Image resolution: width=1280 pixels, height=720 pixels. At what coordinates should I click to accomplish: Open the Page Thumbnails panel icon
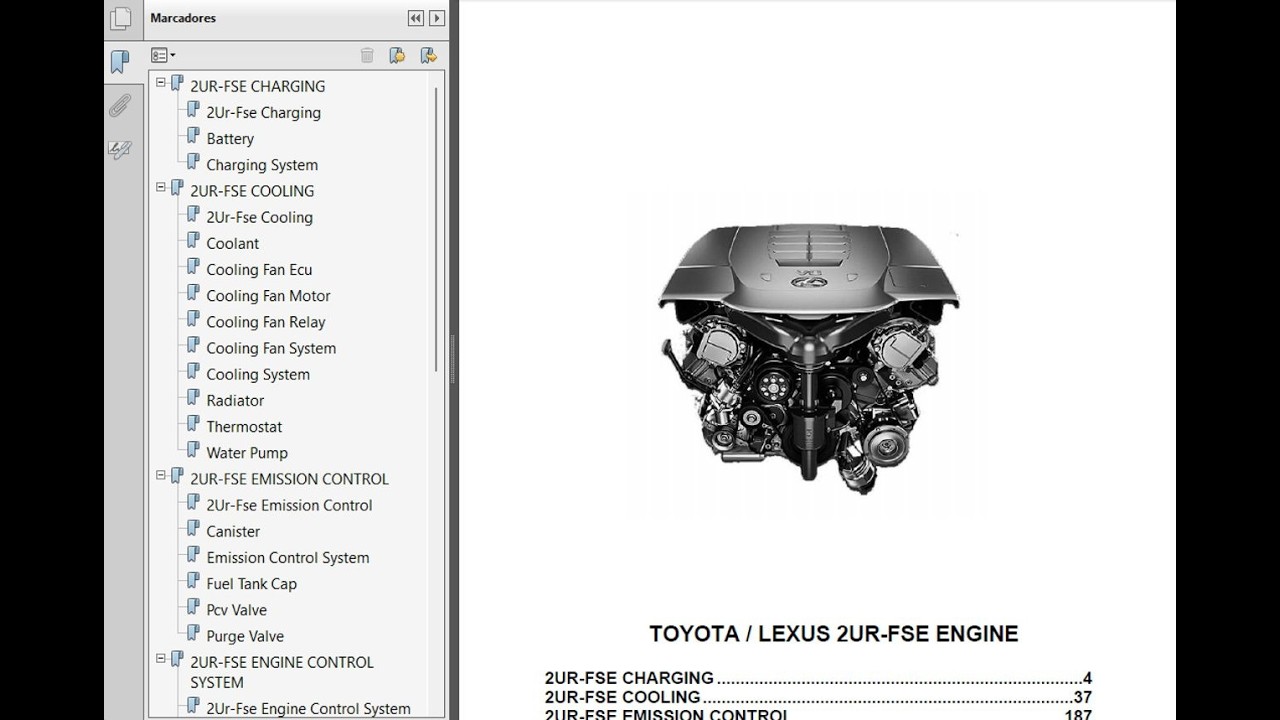[x=120, y=18]
